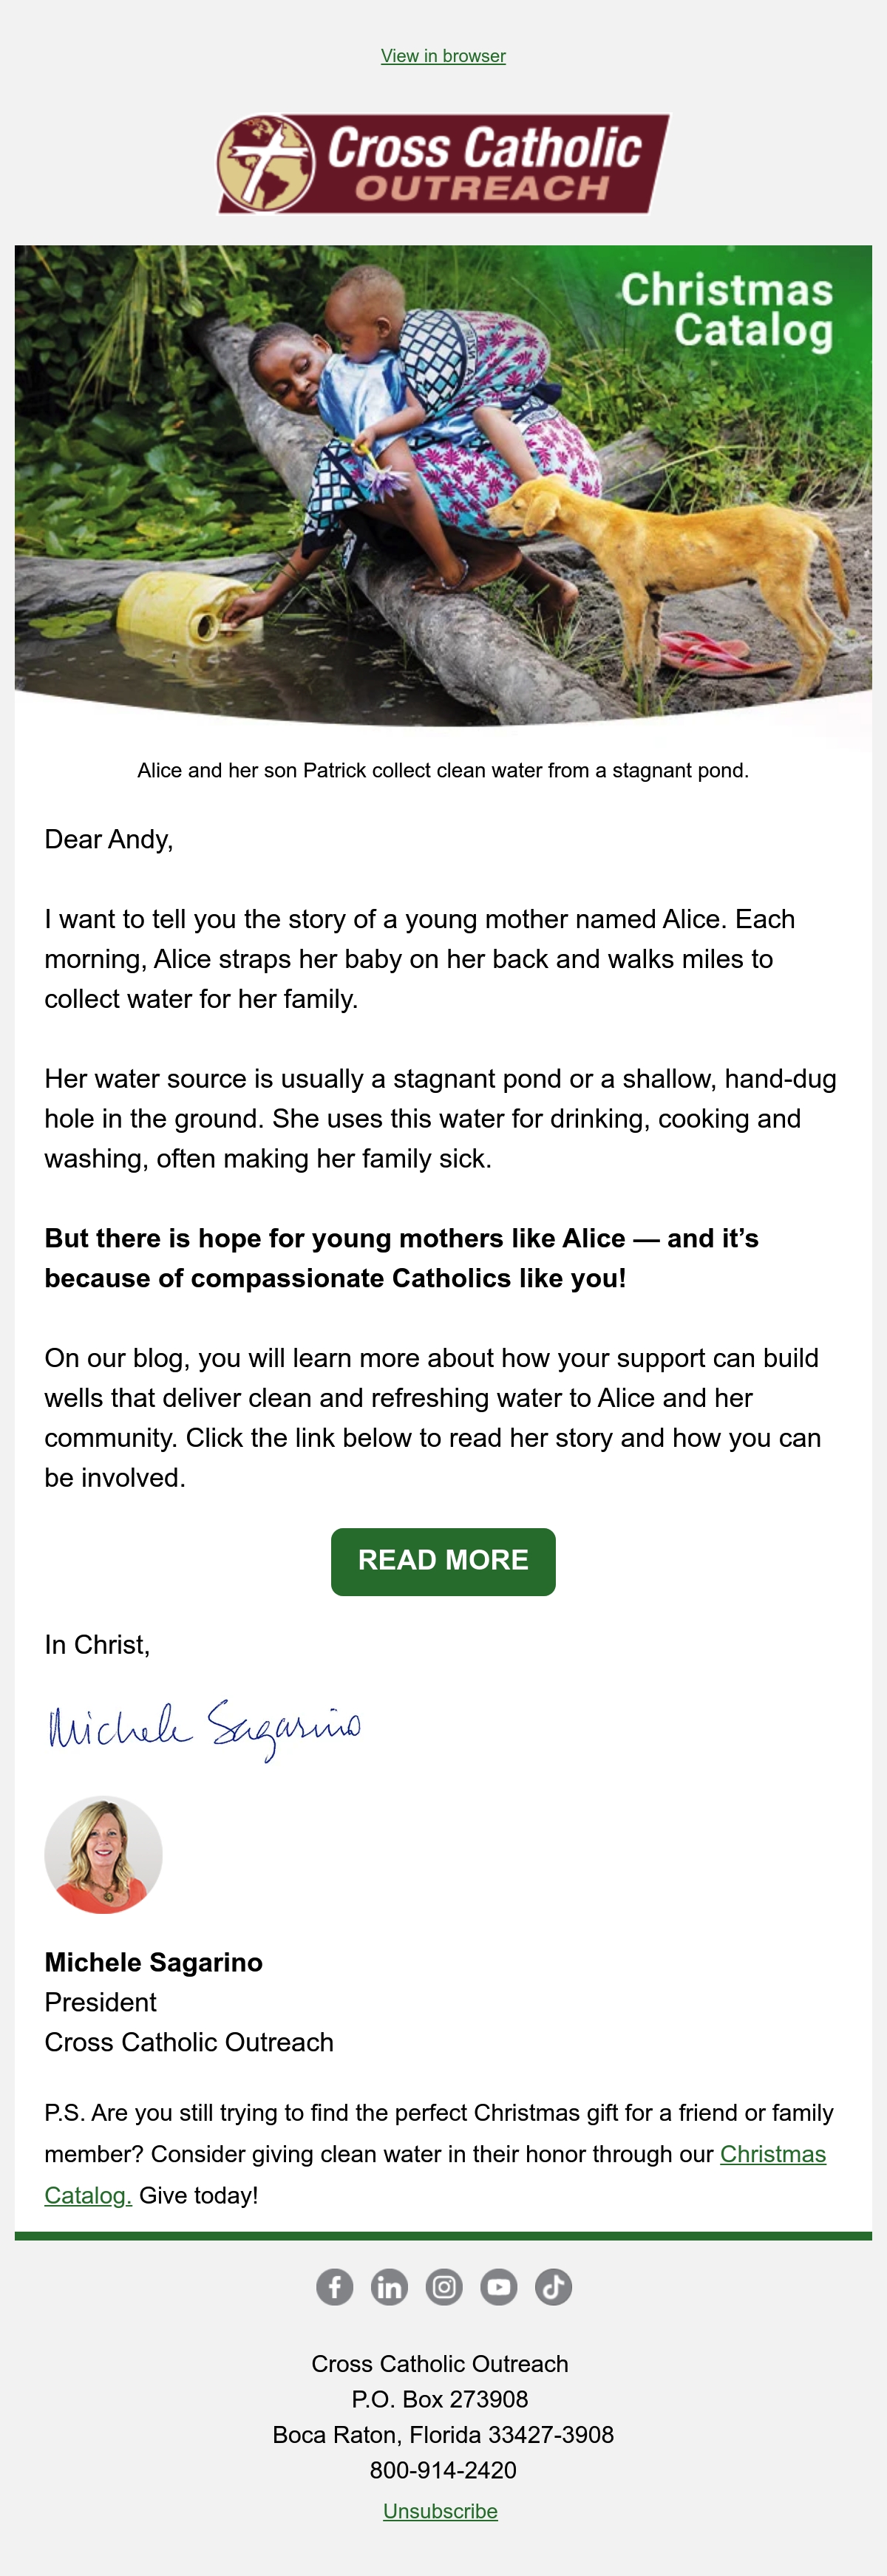887x2576 pixels.
Task: Open the View in browser link
Action: (x=443, y=56)
